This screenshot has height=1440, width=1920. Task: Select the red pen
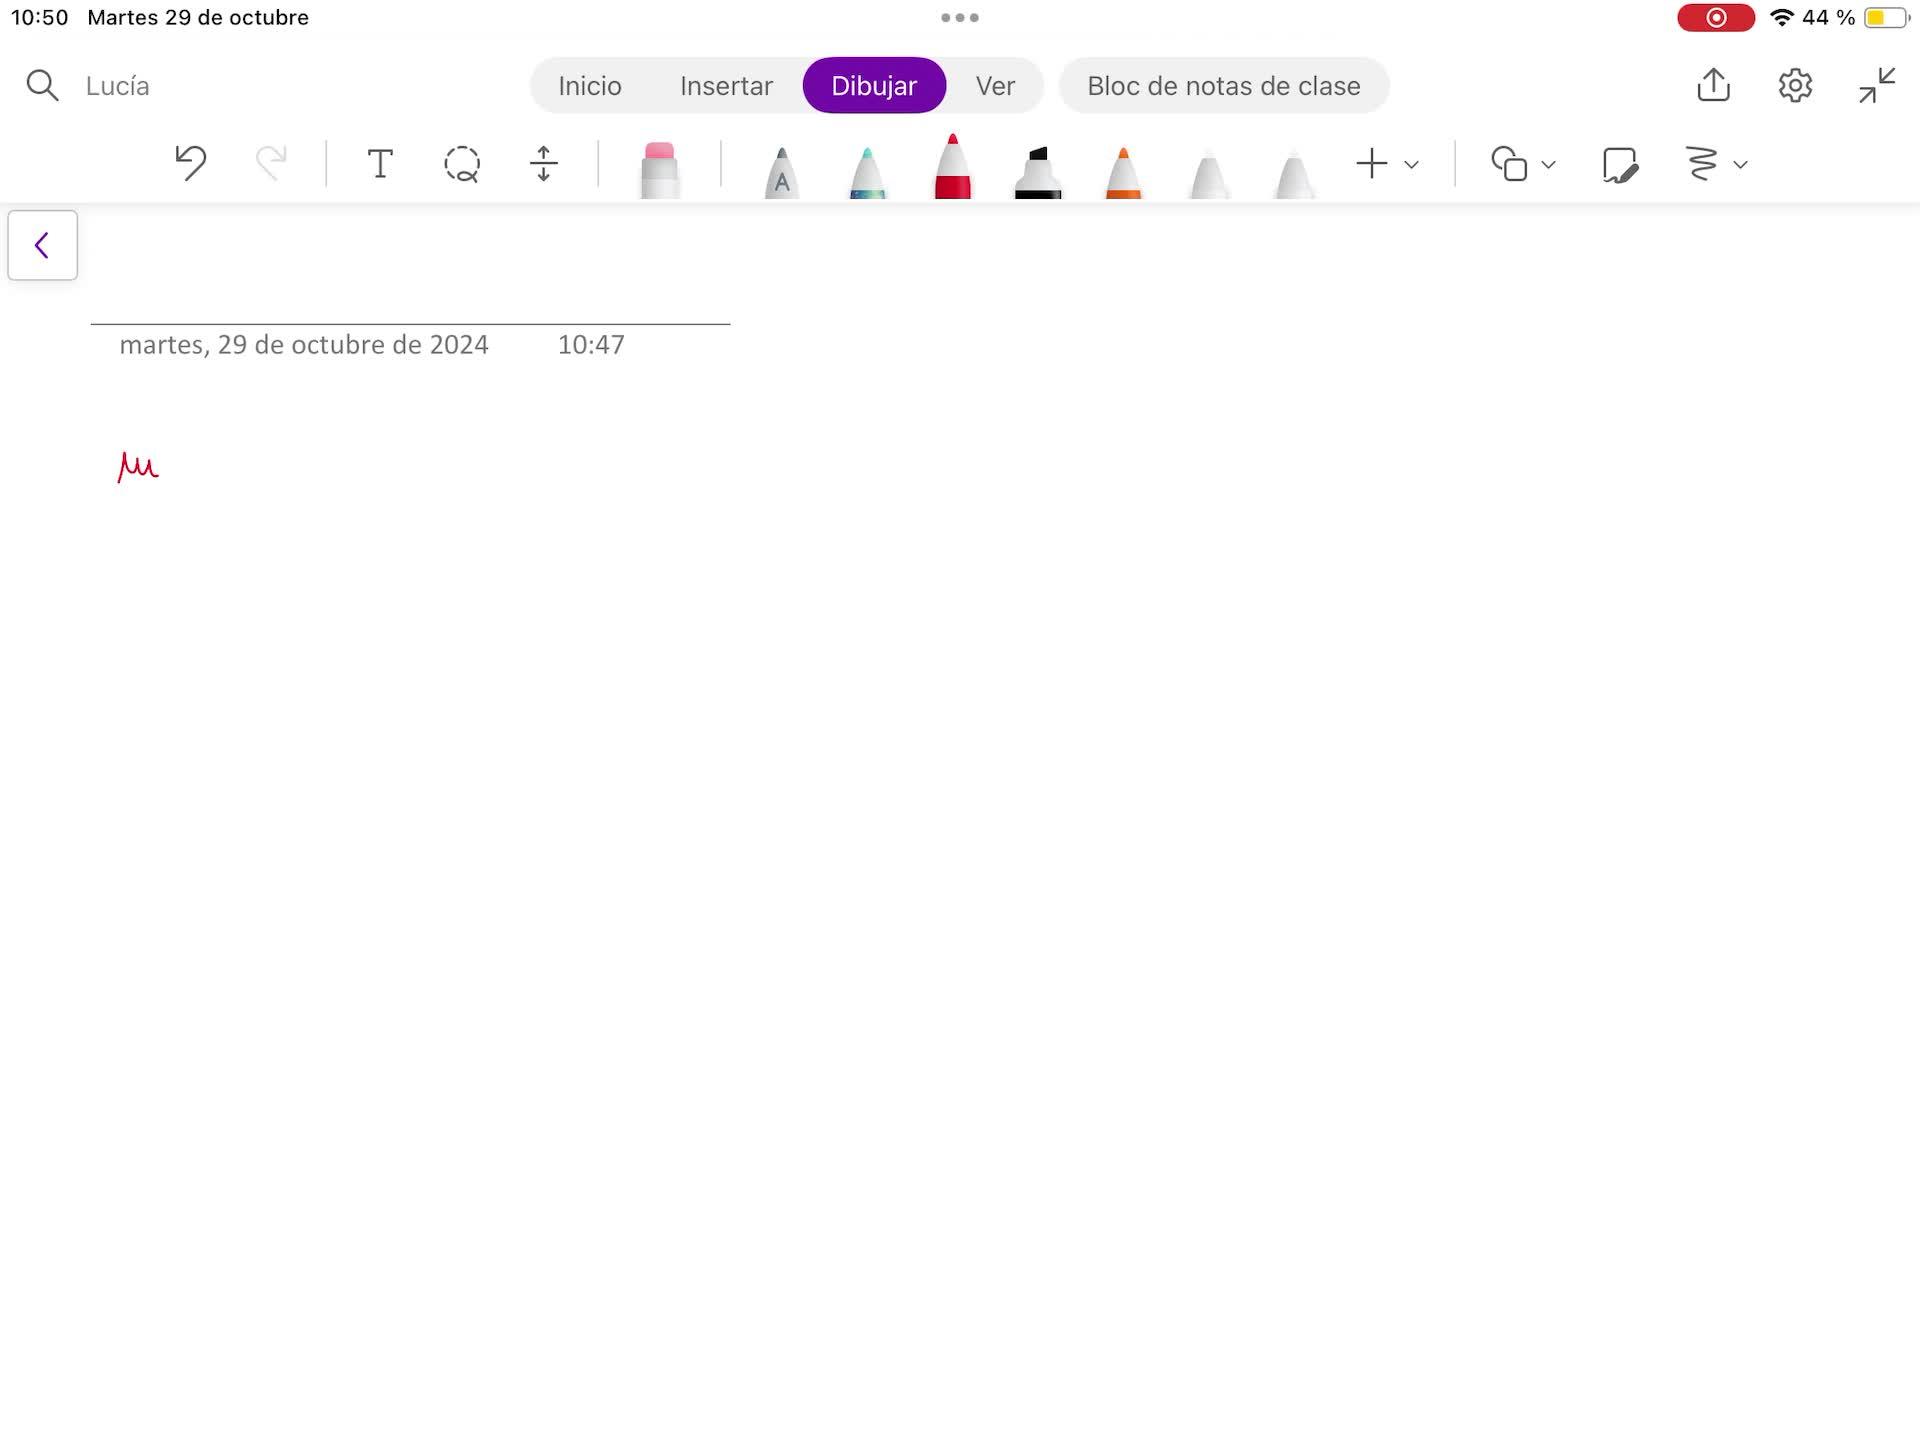(x=952, y=168)
